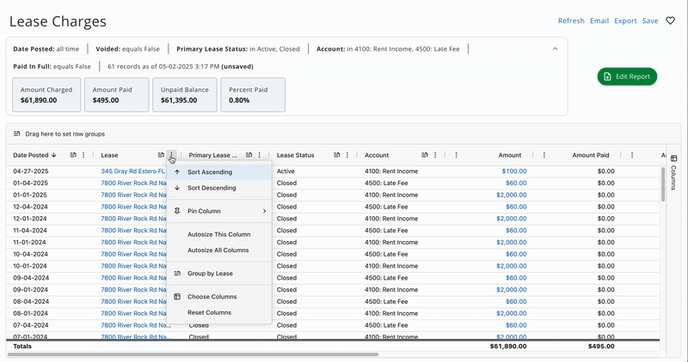Open $100.00 amount link
The width and height of the screenshot is (688, 362).
(x=514, y=171)
